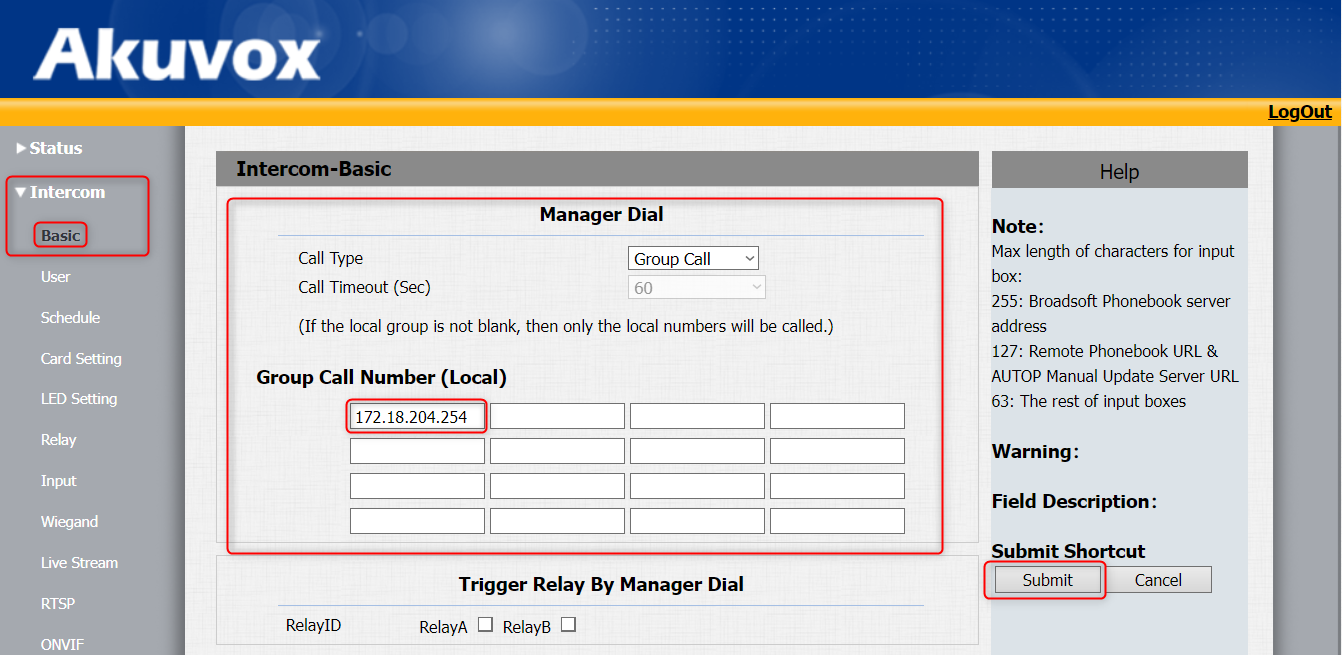Open the Call Type dropdown
1342x655 pixels.
(693, 259)
